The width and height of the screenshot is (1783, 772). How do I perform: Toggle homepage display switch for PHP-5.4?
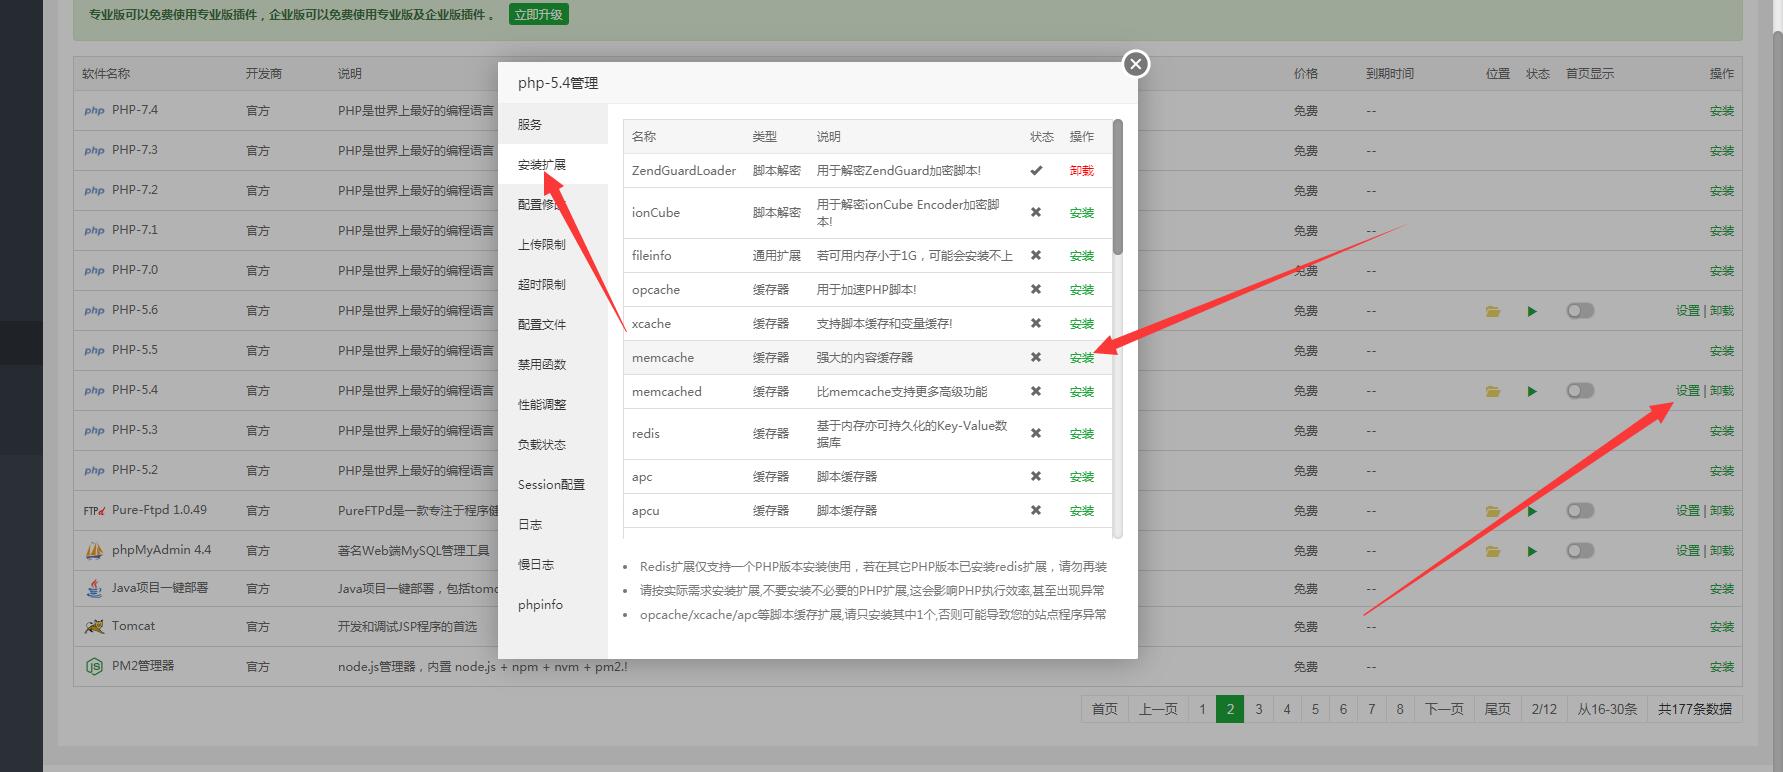coord(1580,391)
